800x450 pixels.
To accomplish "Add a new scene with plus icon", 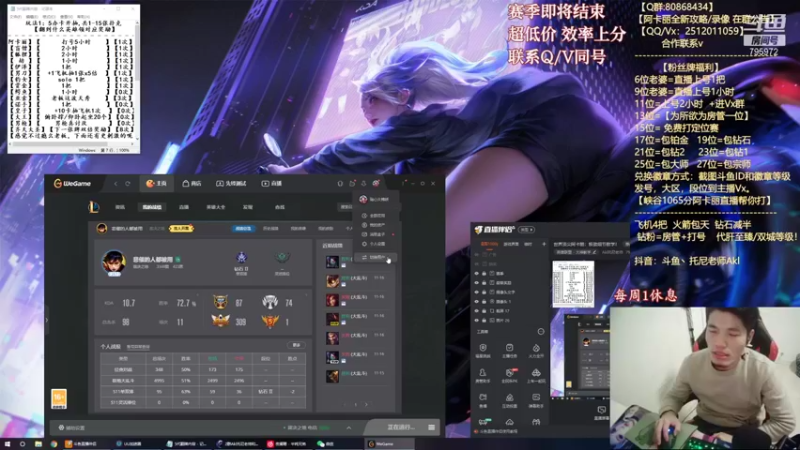I will pyautogui.click(x=544, y=244).
